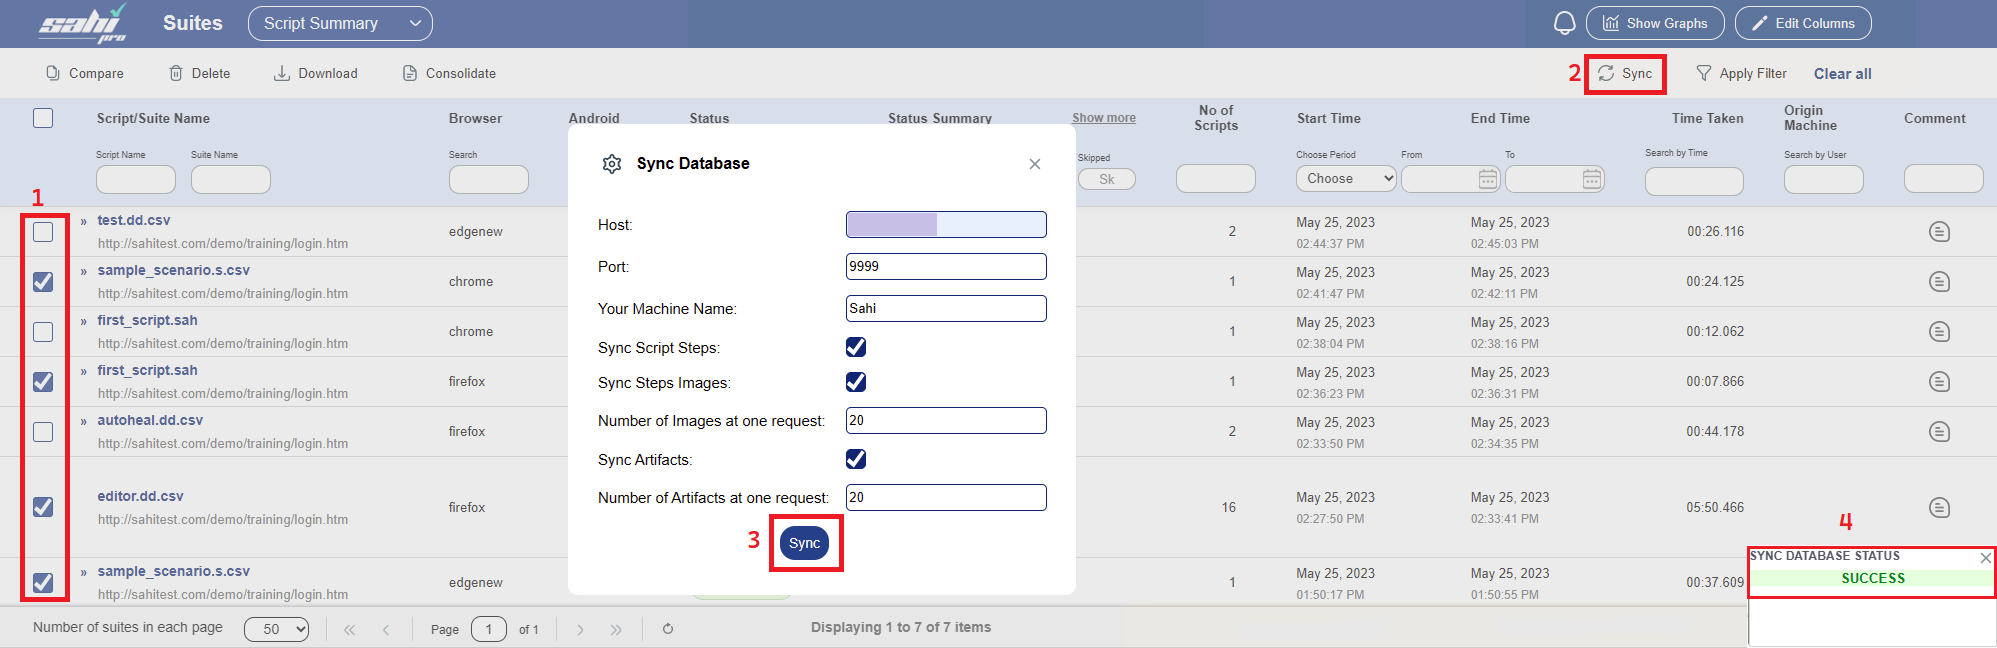
Task: Toggle the Sync Script Steps checkbox
Action: tap(856, 347)
